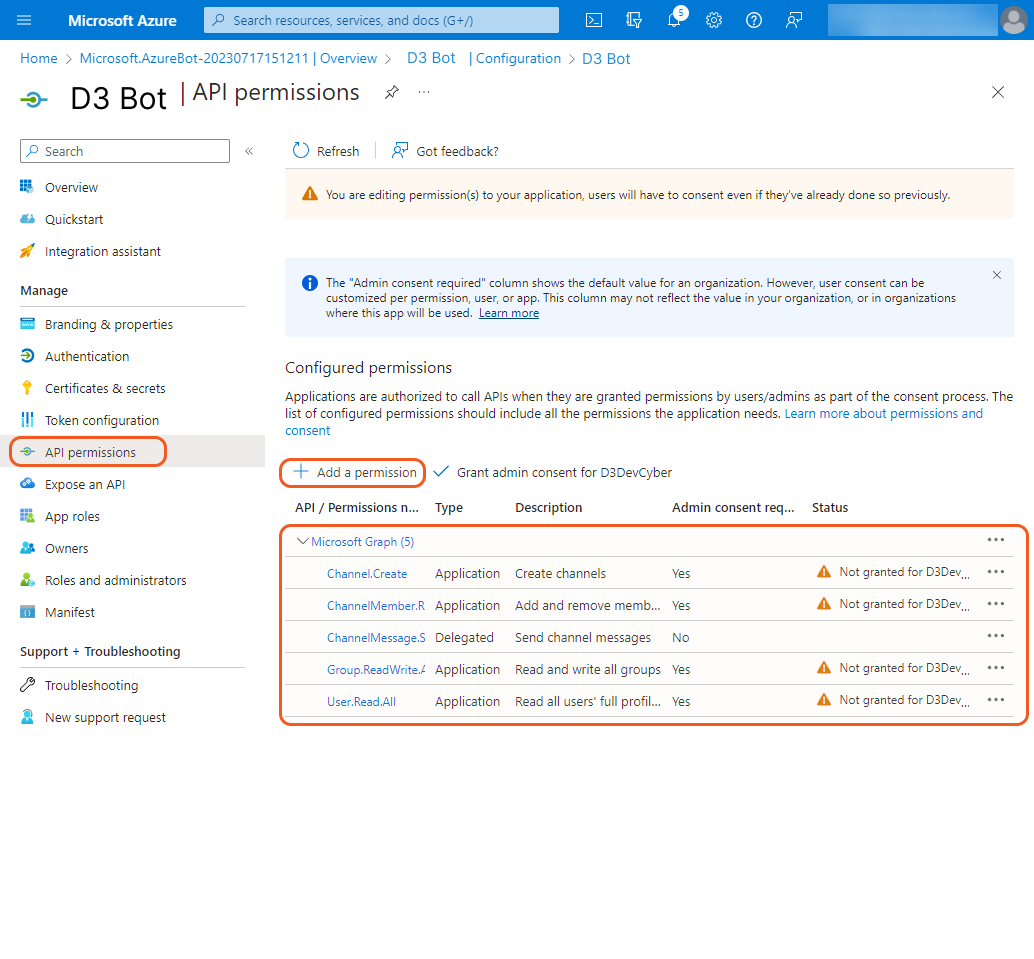Open the ChannelMember.R permission link
Viewport: 1034px width, 959px height.
376,605
